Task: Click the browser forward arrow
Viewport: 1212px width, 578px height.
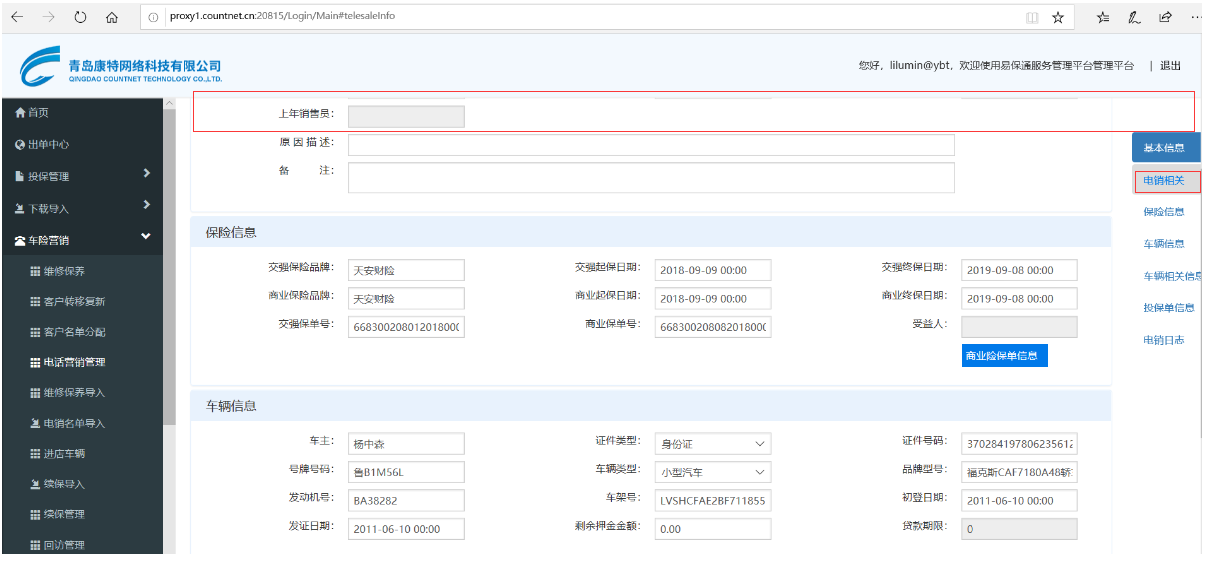Action: (48, 17)
